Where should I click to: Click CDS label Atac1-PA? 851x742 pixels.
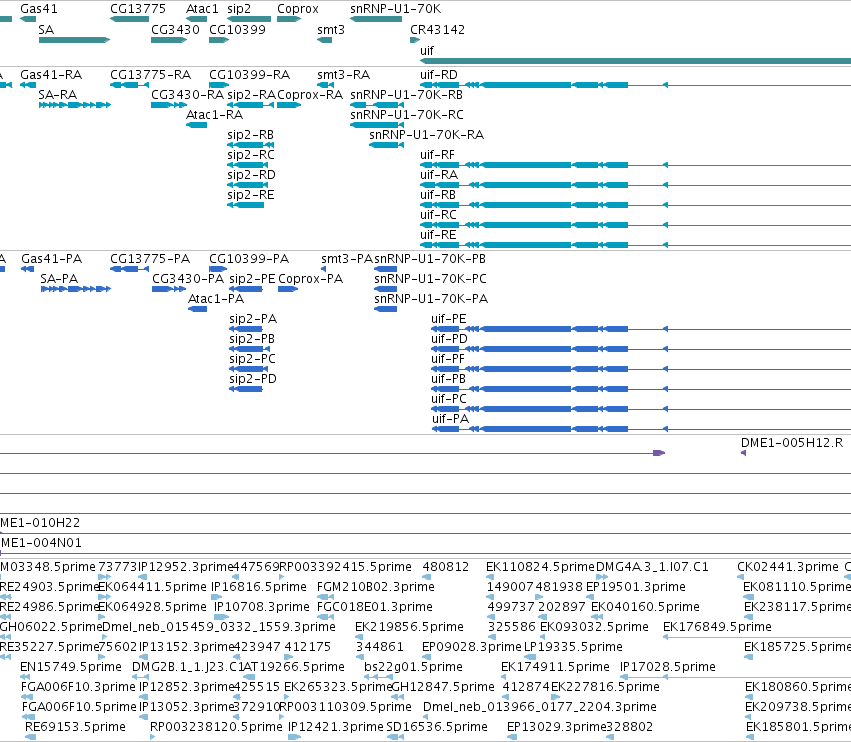click(216, 299)
